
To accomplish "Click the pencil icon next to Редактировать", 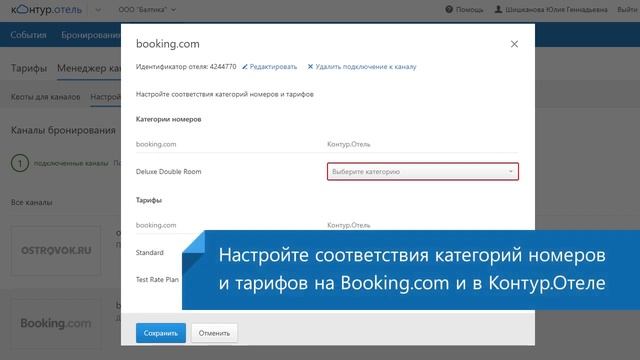I will pyautogui.click(x=244, y=67).
